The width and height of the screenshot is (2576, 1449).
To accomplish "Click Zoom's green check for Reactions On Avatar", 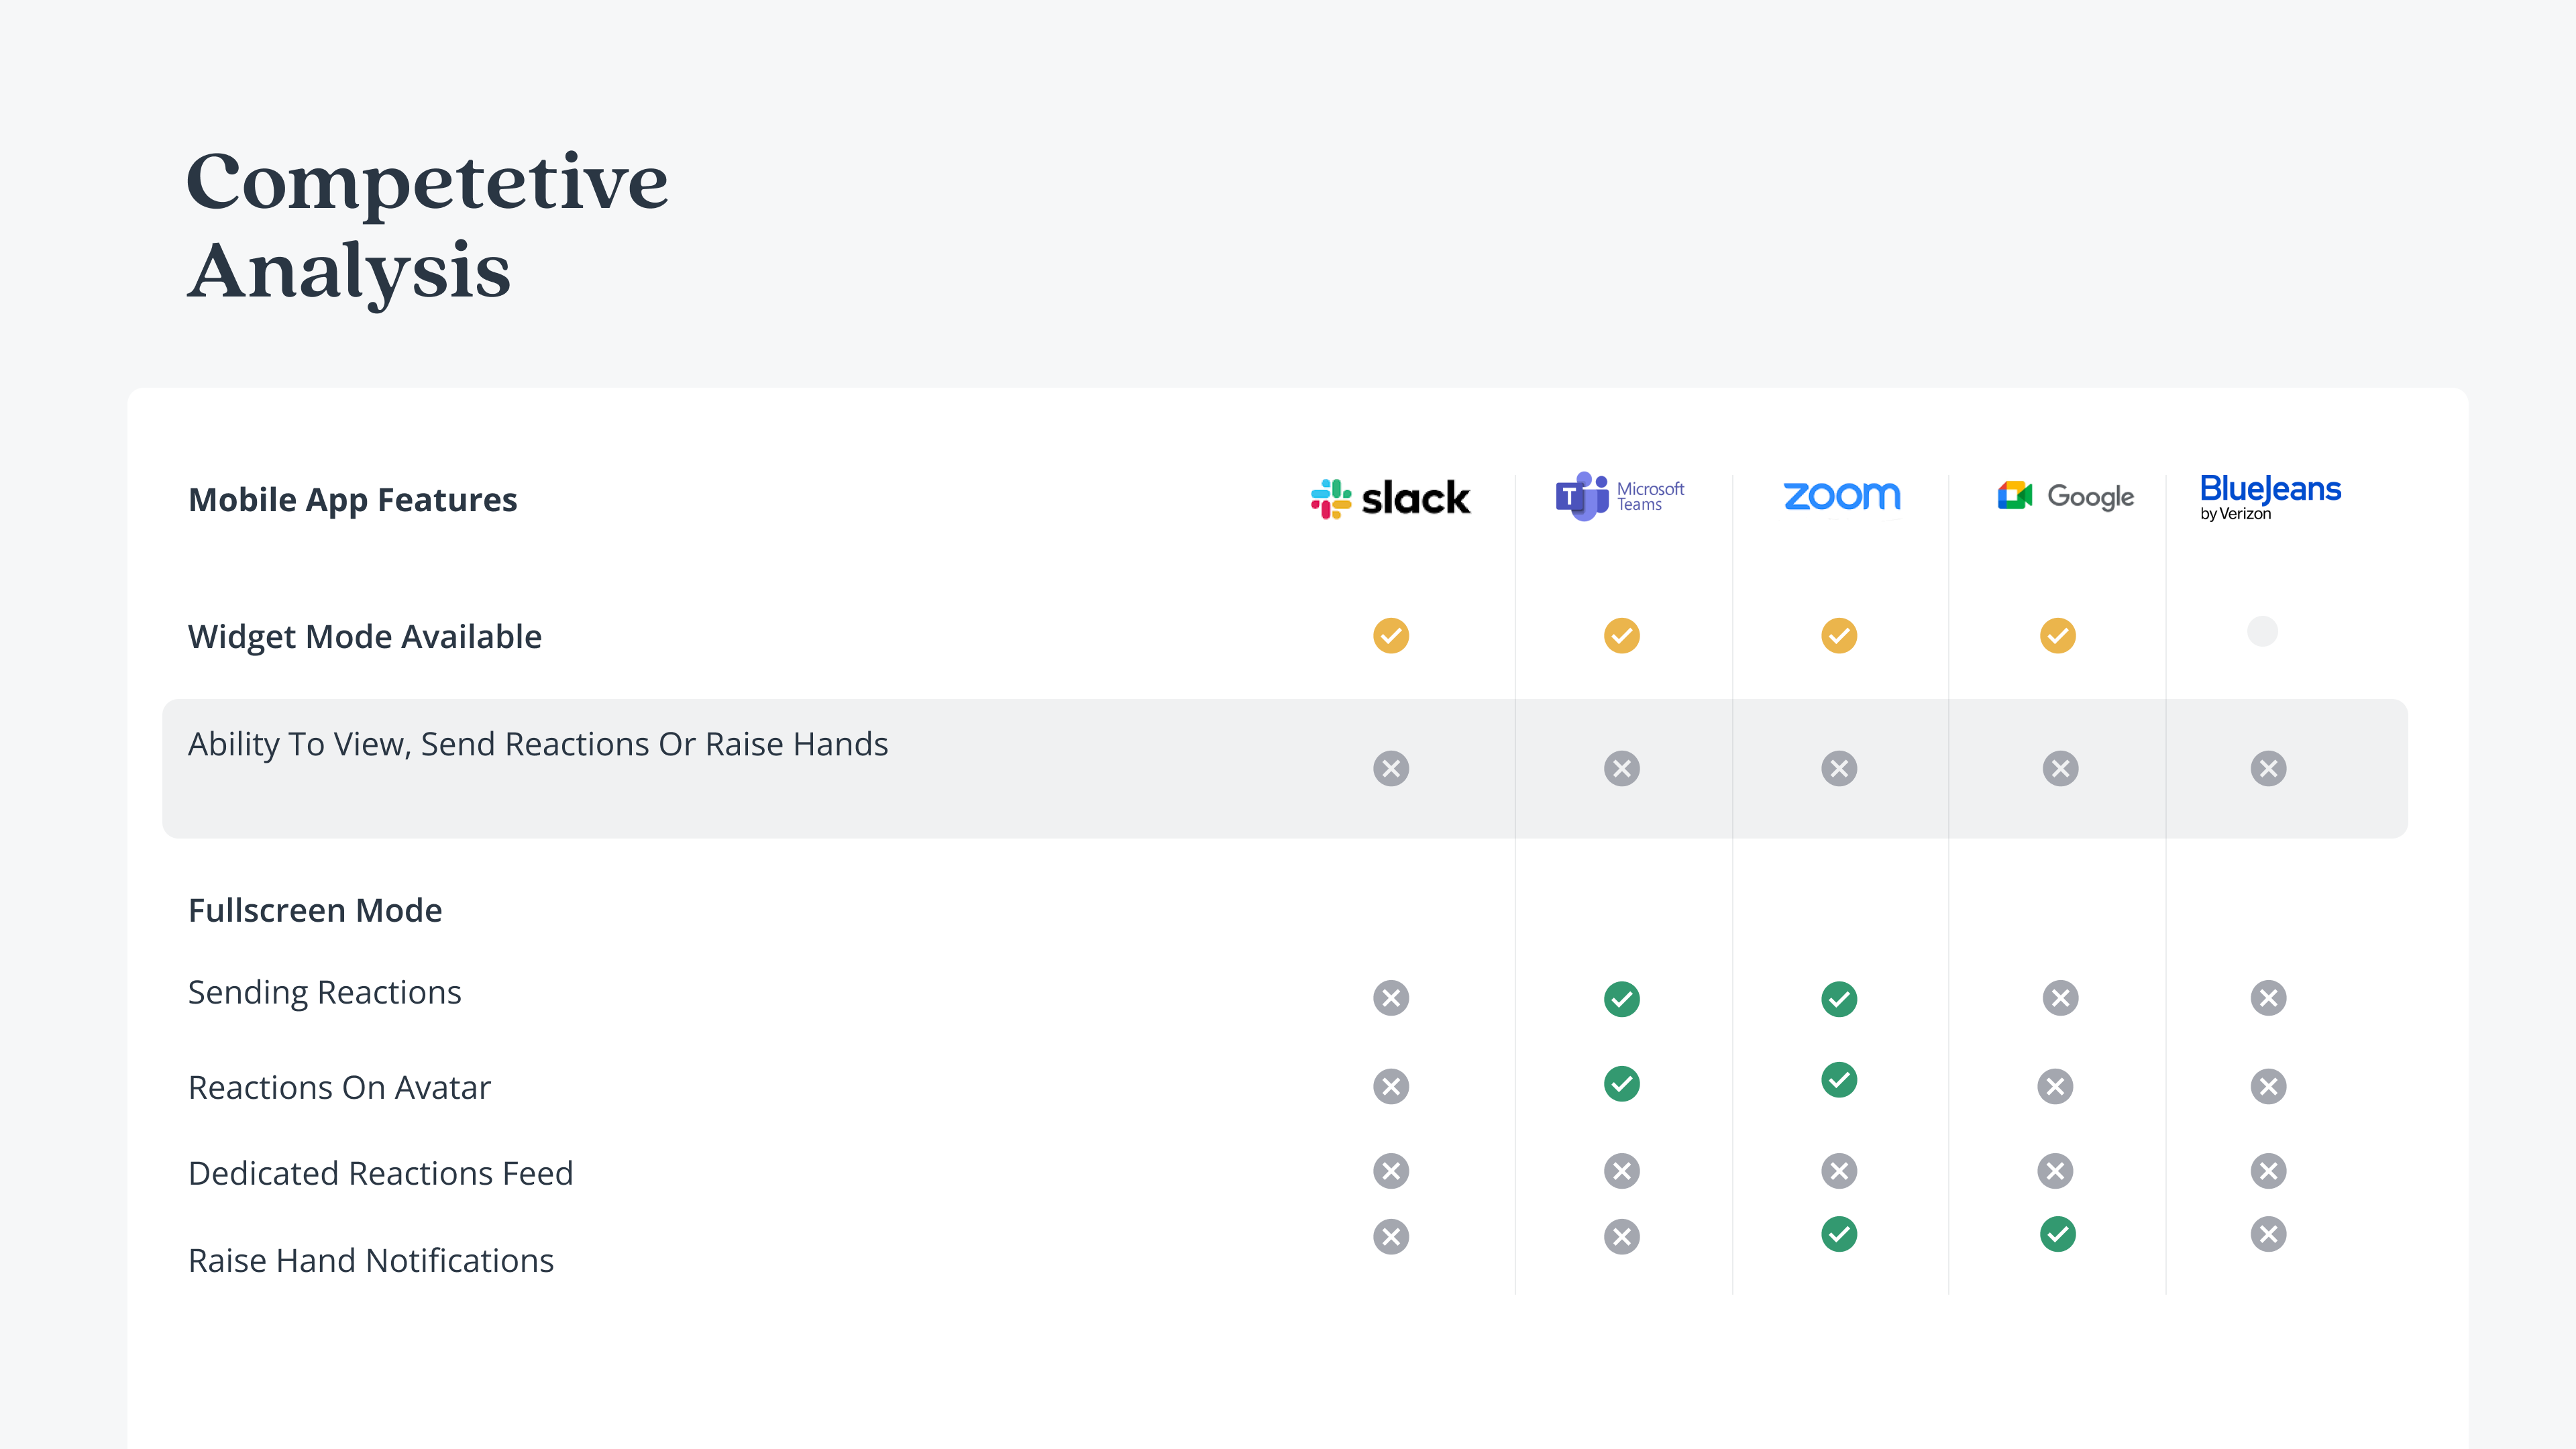I will 1839,1080.
